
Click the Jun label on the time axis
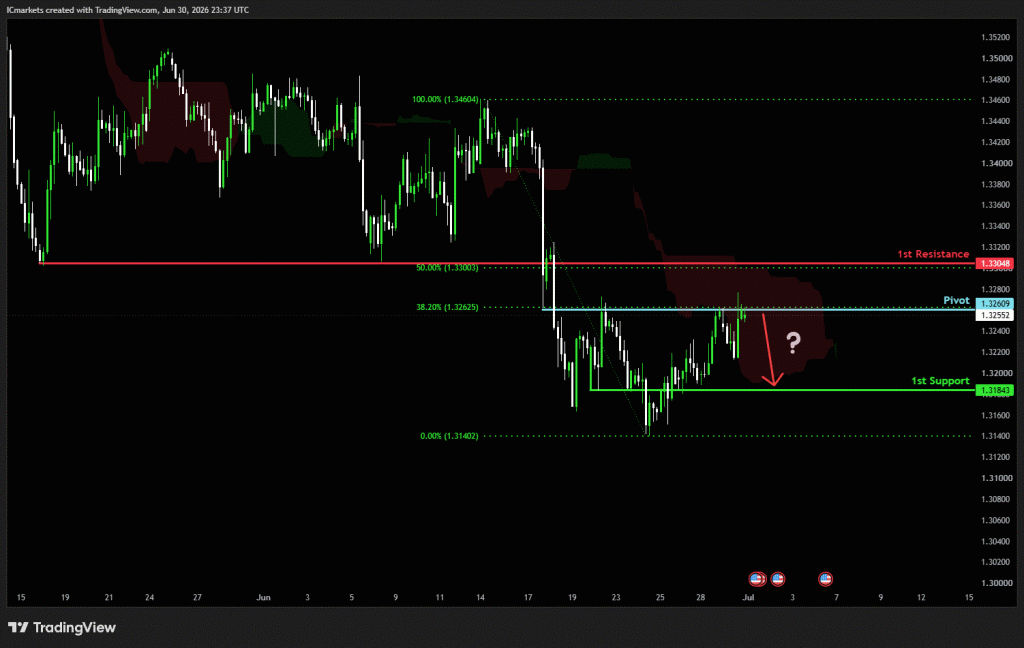[263, 597]
